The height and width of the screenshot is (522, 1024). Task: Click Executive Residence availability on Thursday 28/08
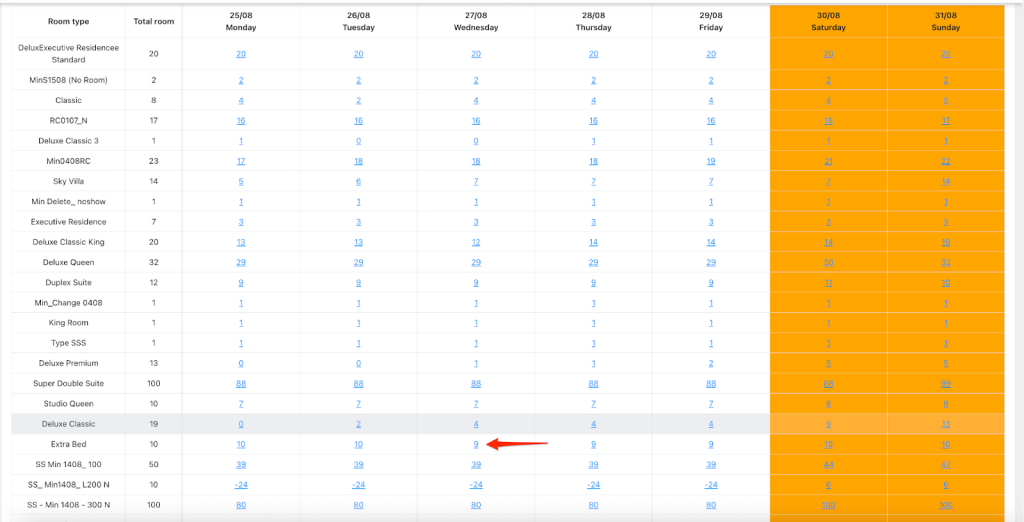[593, 222]
